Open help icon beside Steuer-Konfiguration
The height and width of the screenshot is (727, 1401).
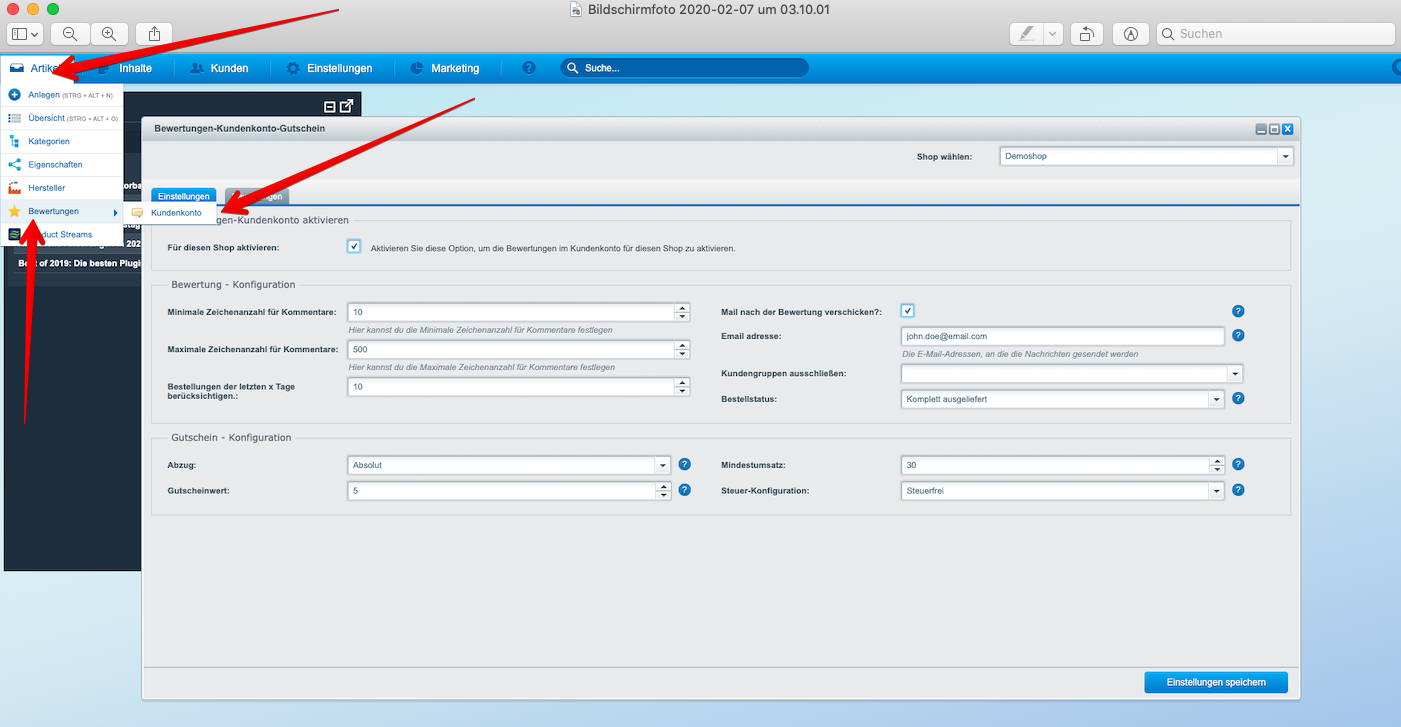tap(1238, 490)
